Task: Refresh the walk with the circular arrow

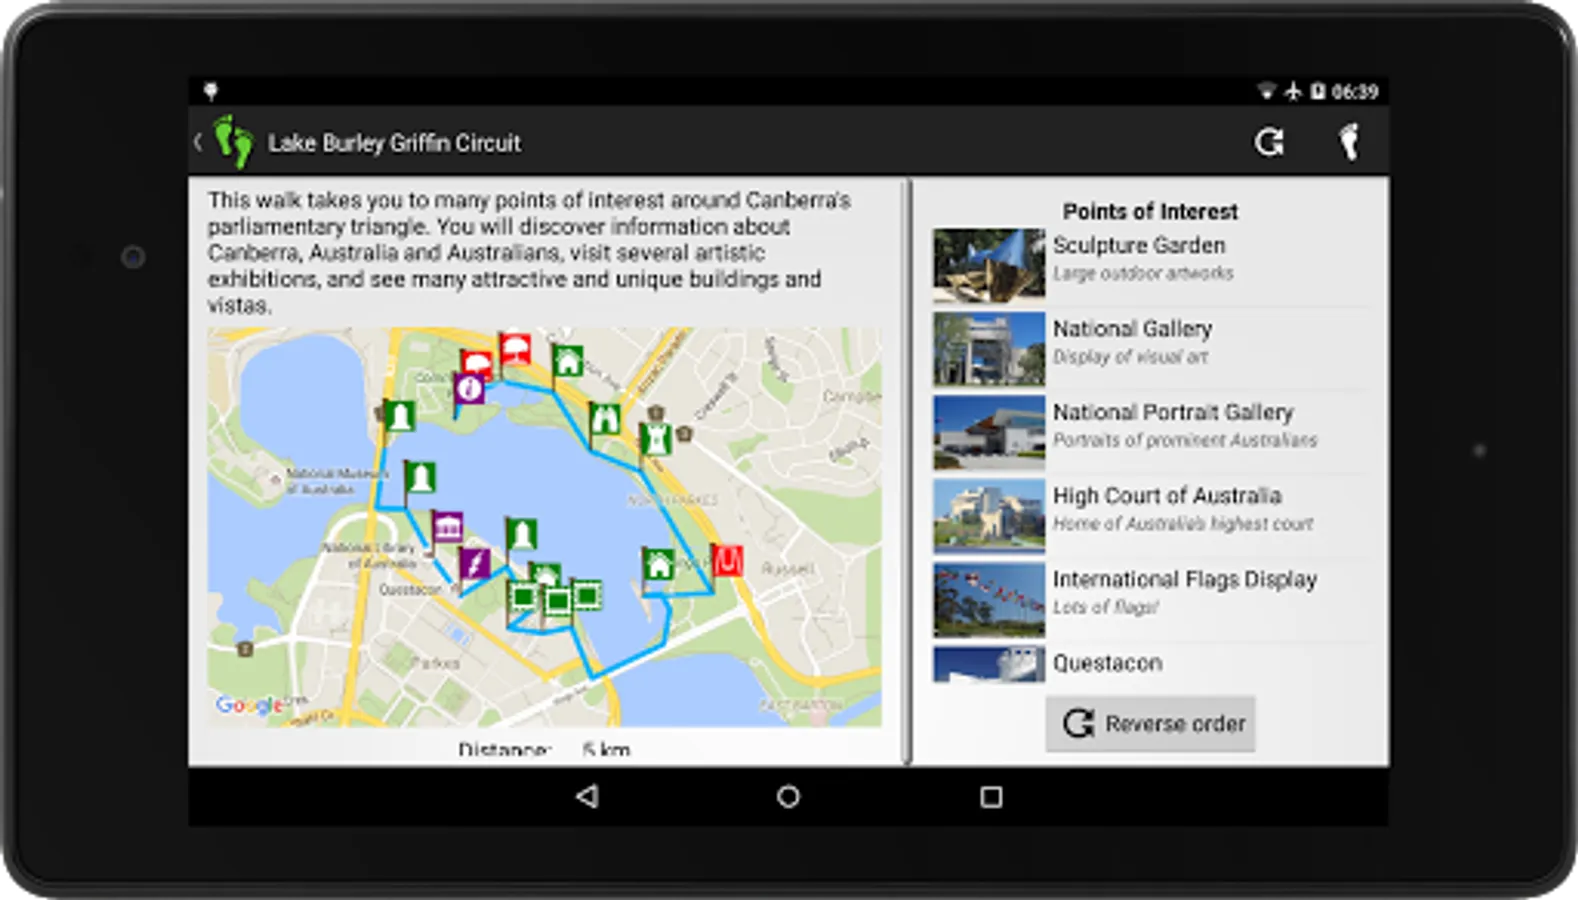Action: (1269, 142)
